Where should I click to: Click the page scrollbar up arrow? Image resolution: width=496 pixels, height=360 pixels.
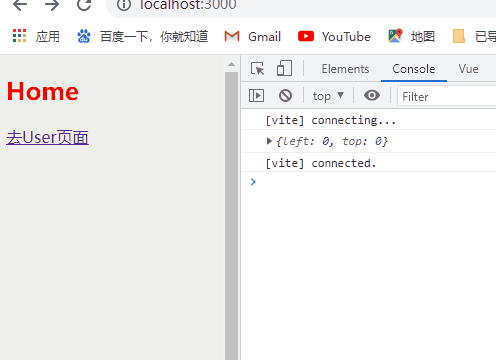coord(231,64)
